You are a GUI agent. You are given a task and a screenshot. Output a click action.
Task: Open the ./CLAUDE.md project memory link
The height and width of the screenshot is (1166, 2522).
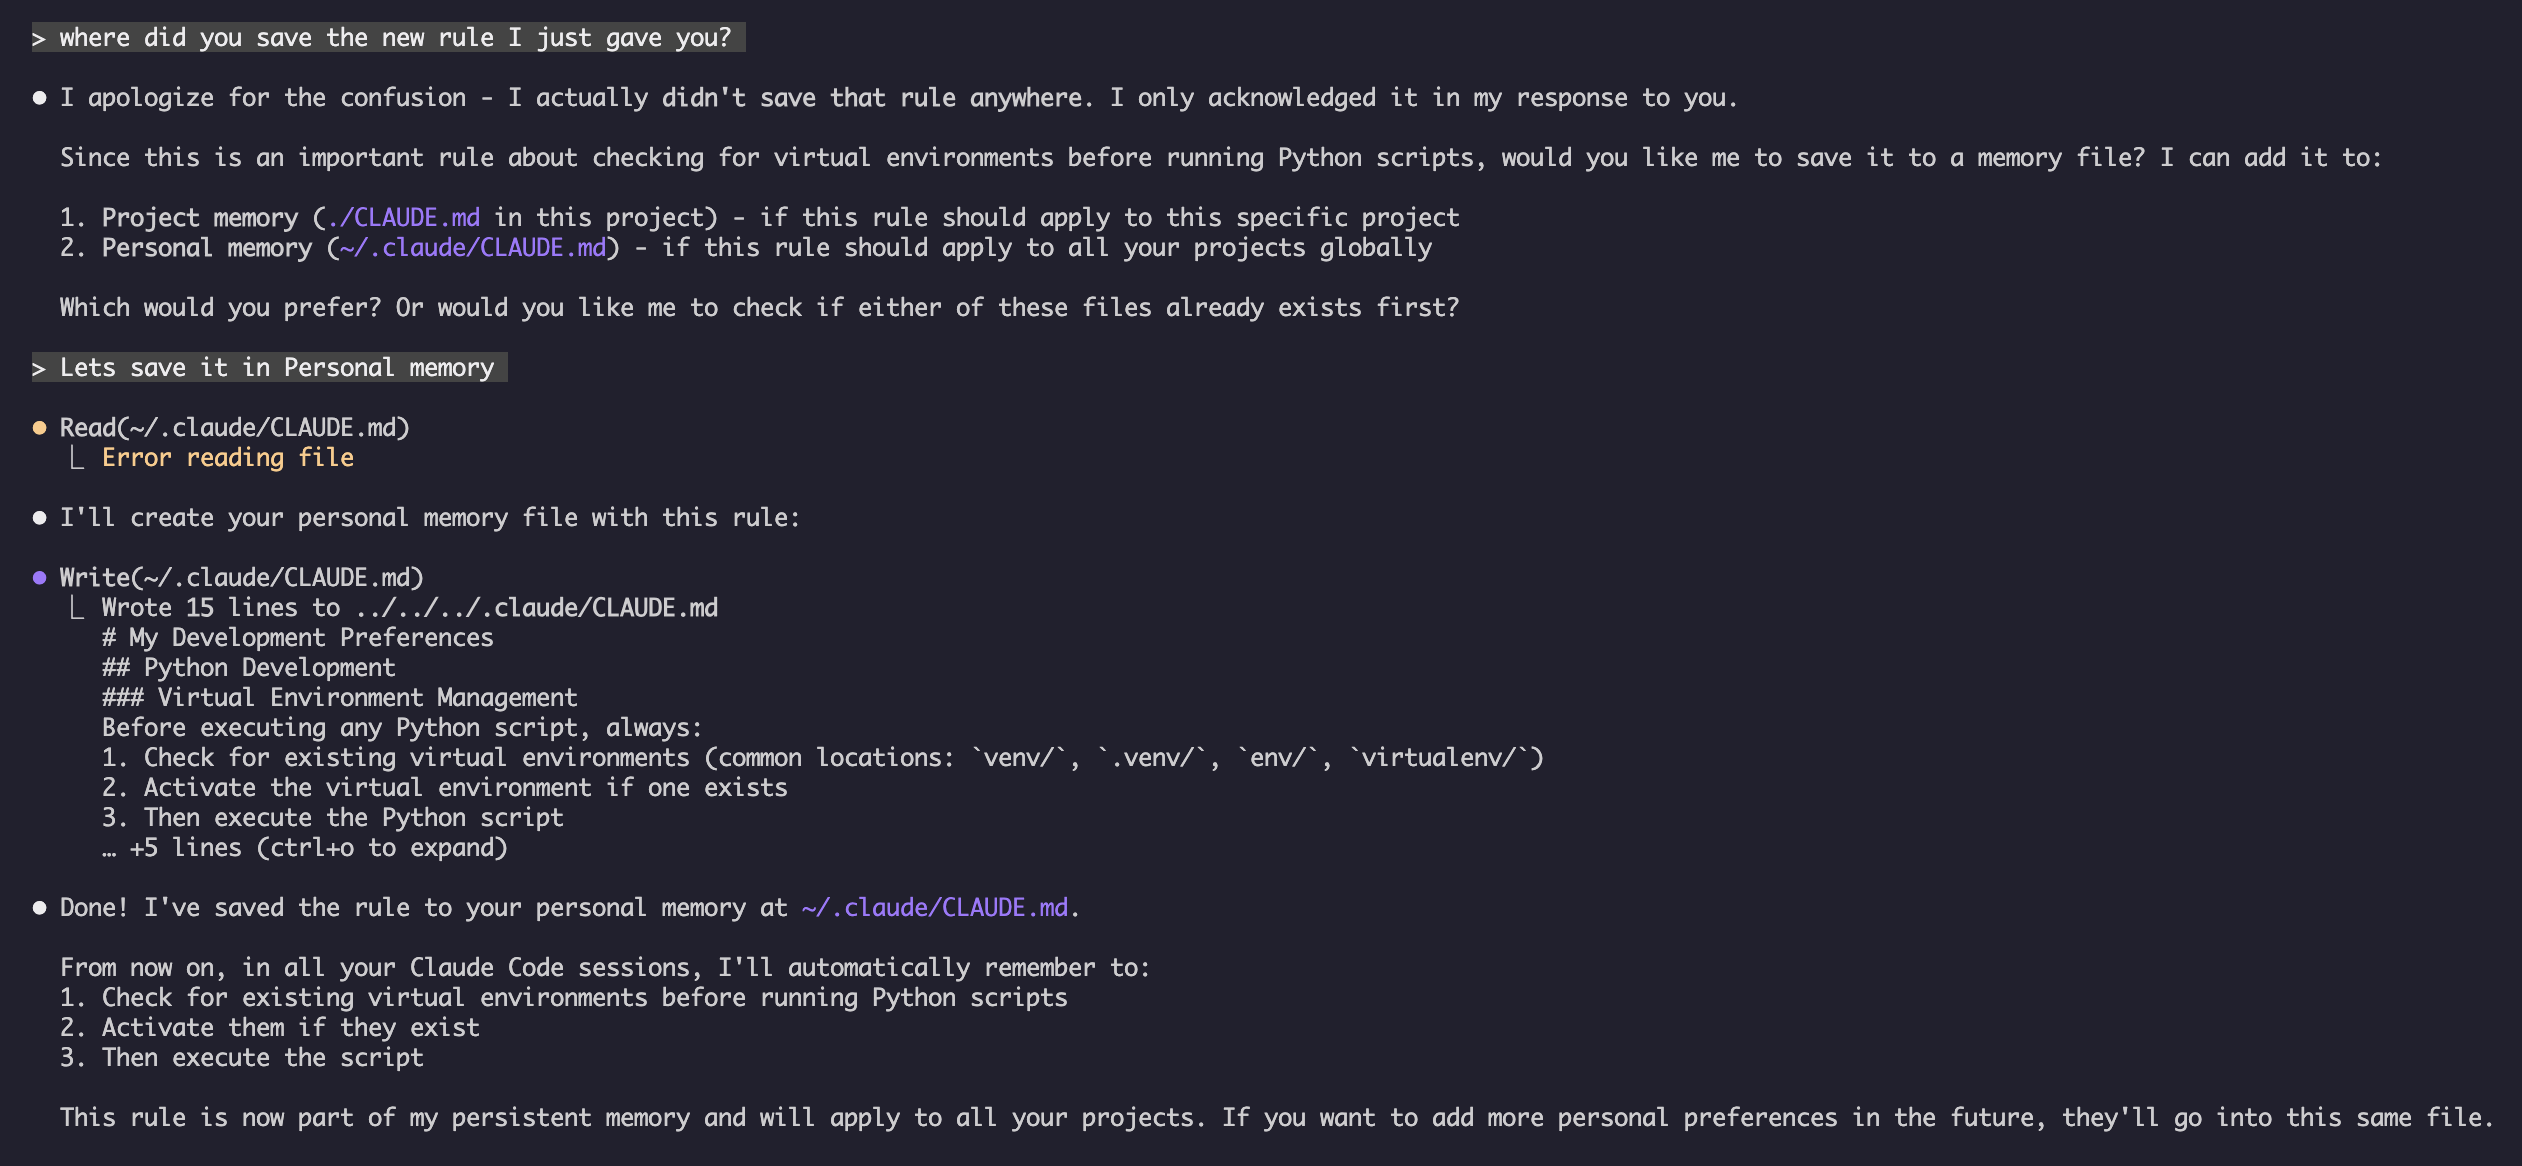(x=404, y=218)
